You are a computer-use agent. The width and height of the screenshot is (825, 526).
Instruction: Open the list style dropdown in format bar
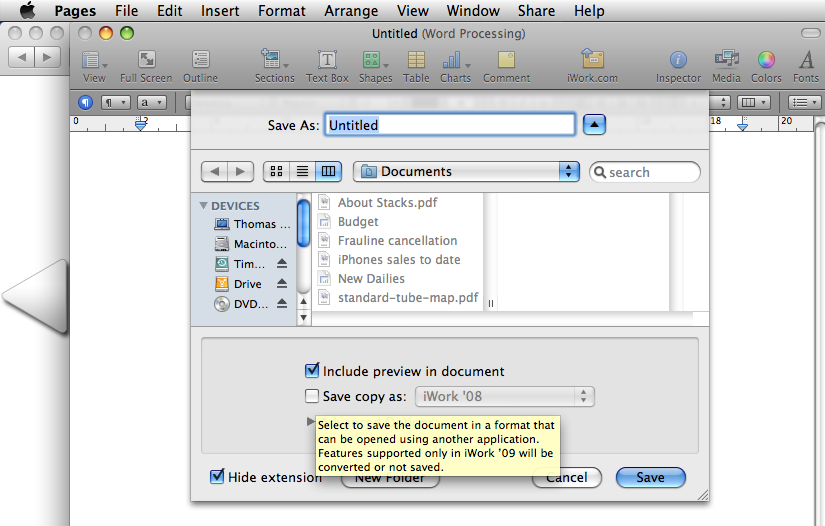click(804, 103)
